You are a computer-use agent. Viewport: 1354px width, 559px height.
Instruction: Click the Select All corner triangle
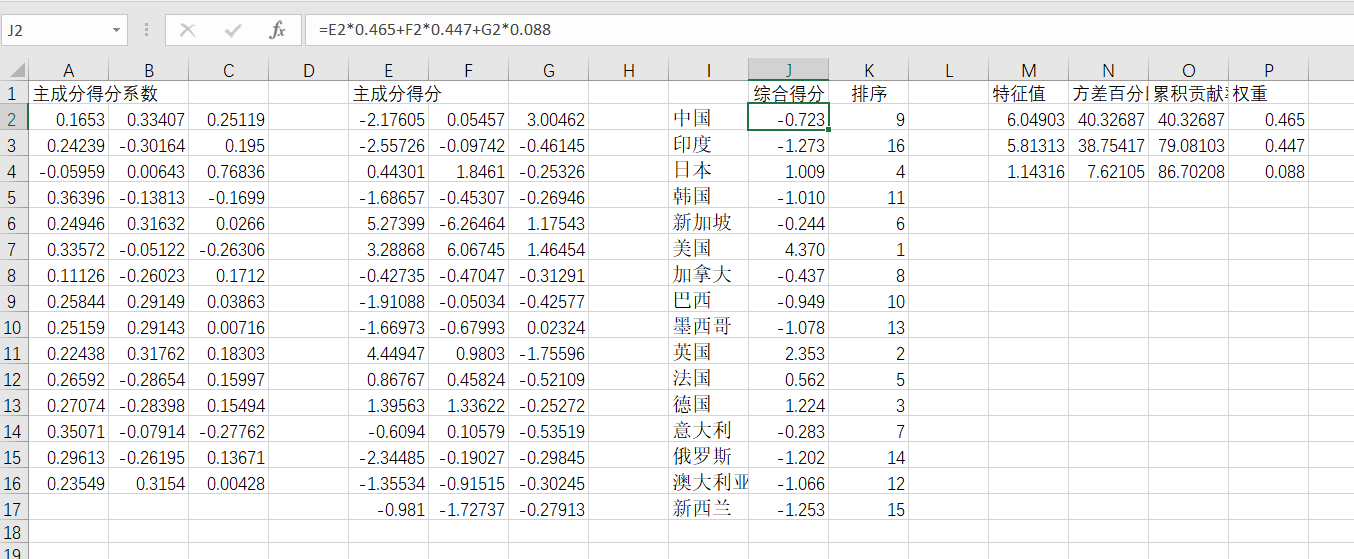click(15, 70)
